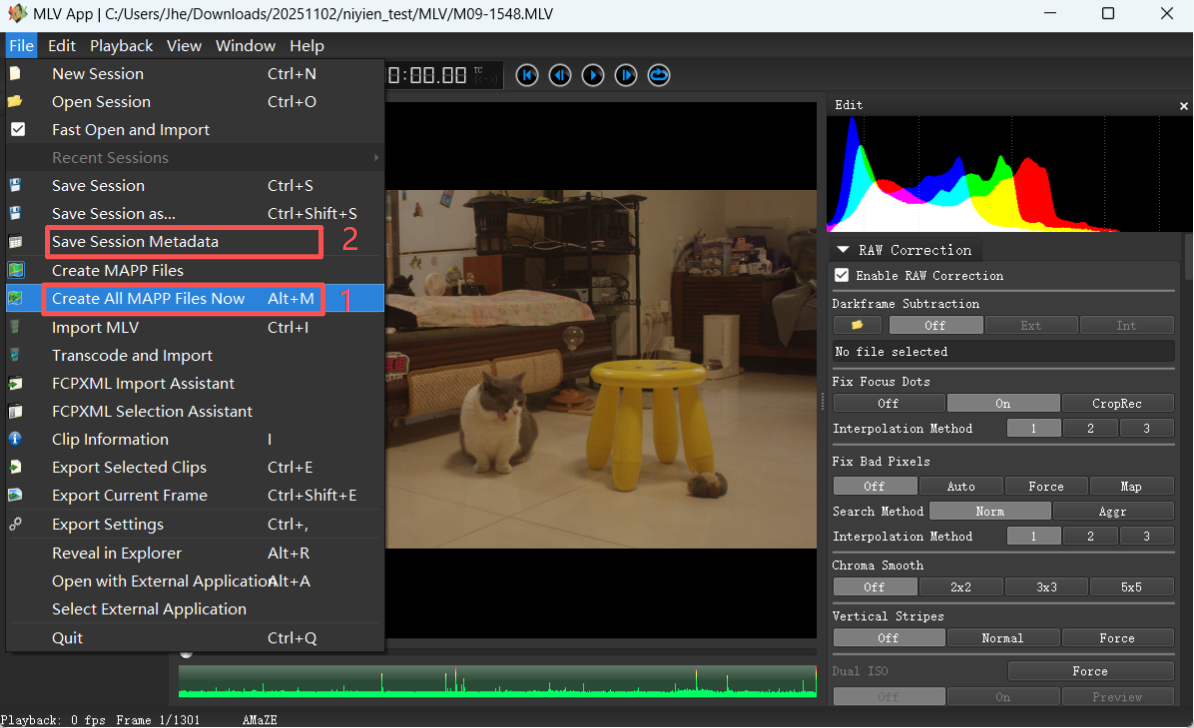
Task: Toggle loop playback icon
Action: [659, 75]
